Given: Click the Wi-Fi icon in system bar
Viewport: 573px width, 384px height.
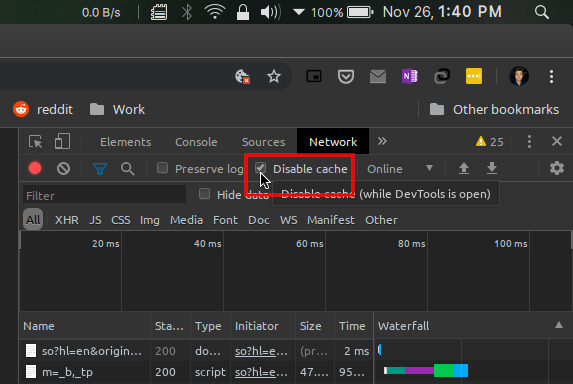Looking at the screenshot, I should (x=215, y=12).
